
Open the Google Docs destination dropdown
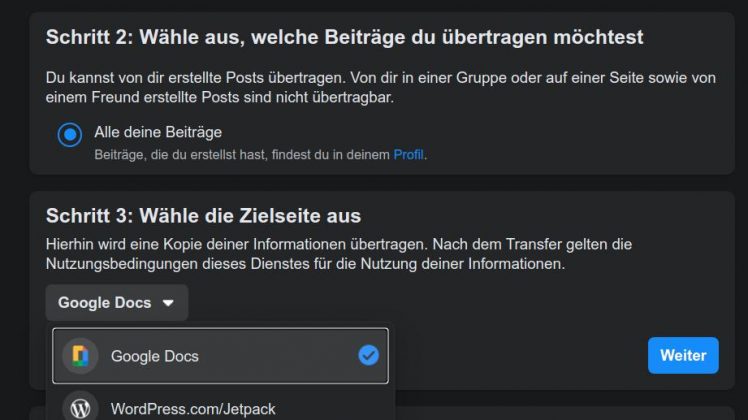click(116, 303)
